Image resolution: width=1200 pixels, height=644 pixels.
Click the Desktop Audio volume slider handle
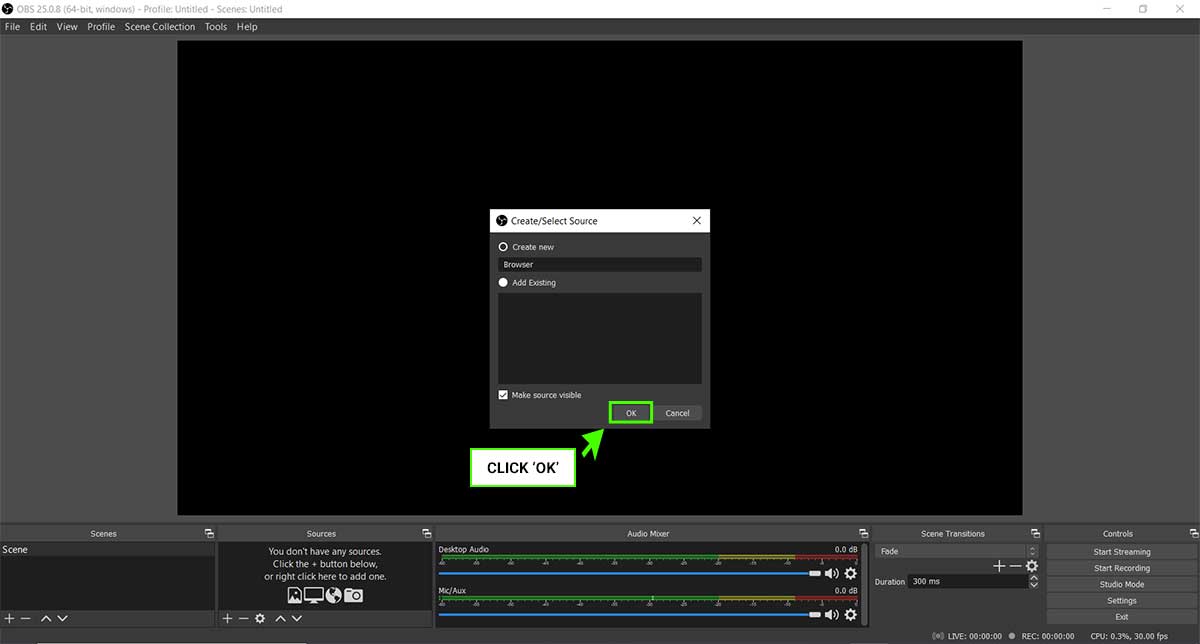point(815,573)
